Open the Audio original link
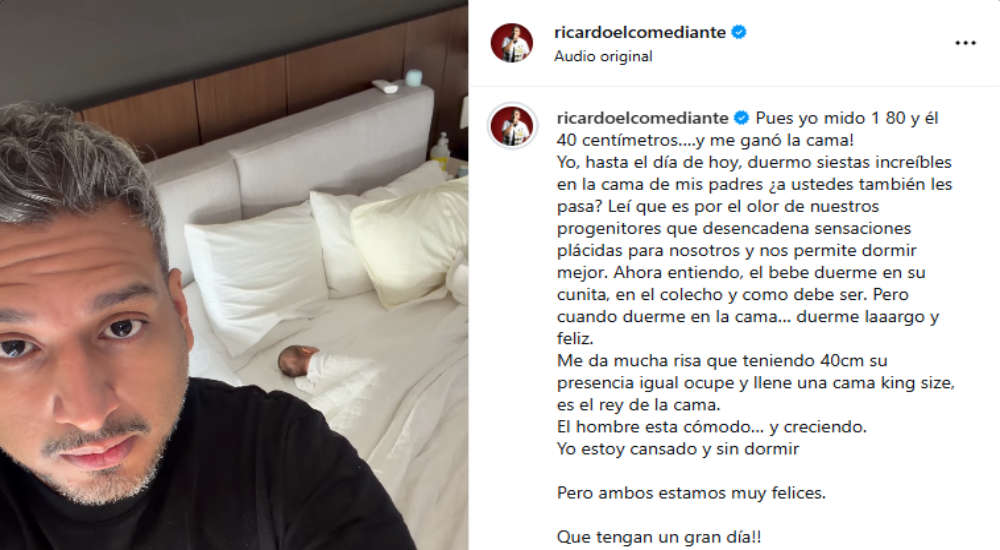The image size is (1000, 550). 603,56
